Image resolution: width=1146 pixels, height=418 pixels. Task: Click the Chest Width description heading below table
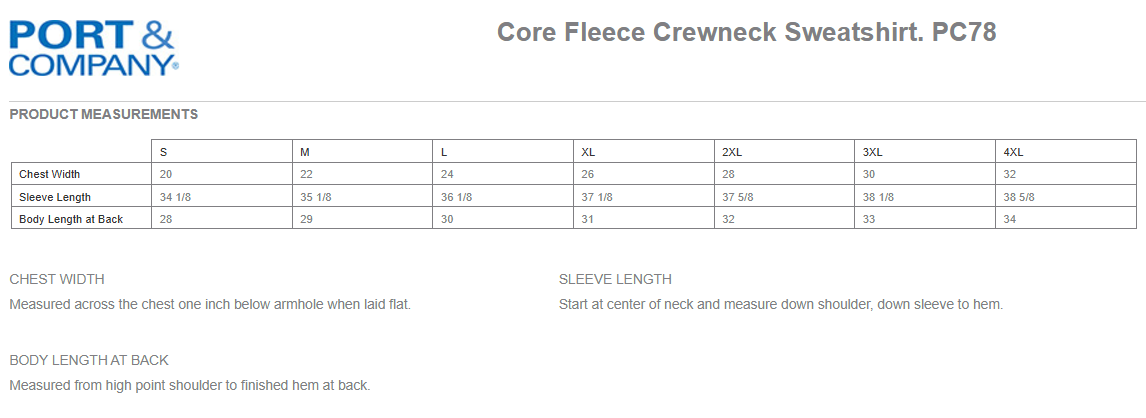[x=57, y=279]
